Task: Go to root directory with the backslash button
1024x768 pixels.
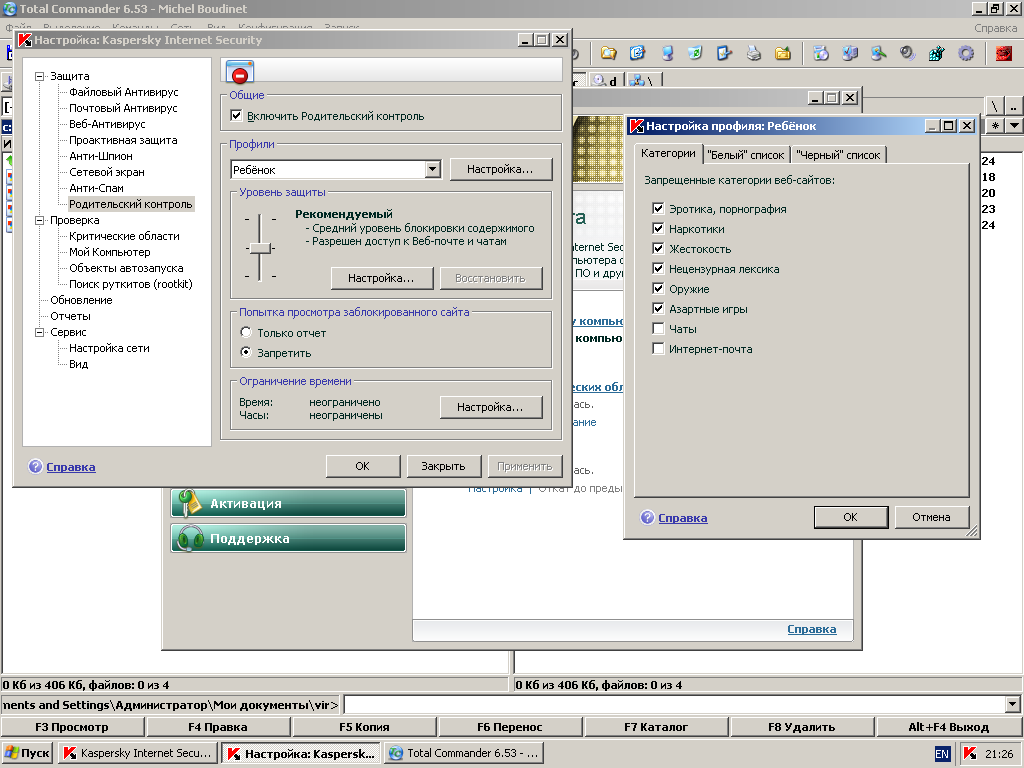Action: click(x=994, y=106)
